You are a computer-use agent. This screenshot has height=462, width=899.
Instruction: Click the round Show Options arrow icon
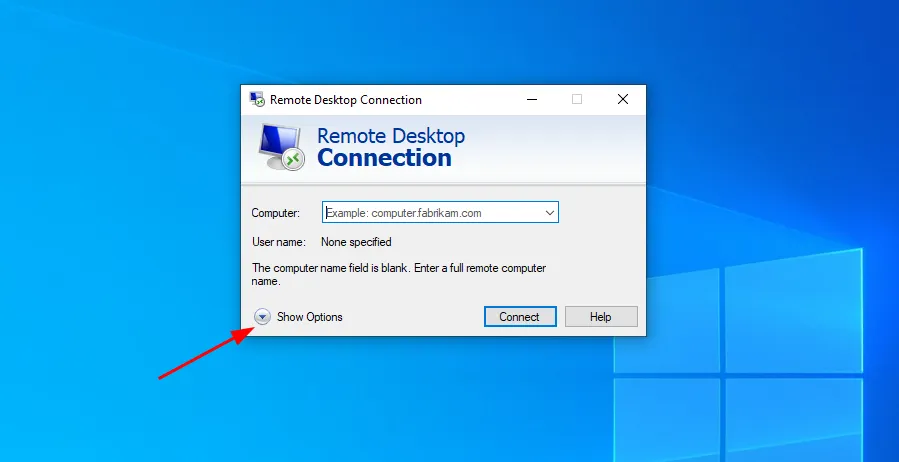(x=262, y=317)
